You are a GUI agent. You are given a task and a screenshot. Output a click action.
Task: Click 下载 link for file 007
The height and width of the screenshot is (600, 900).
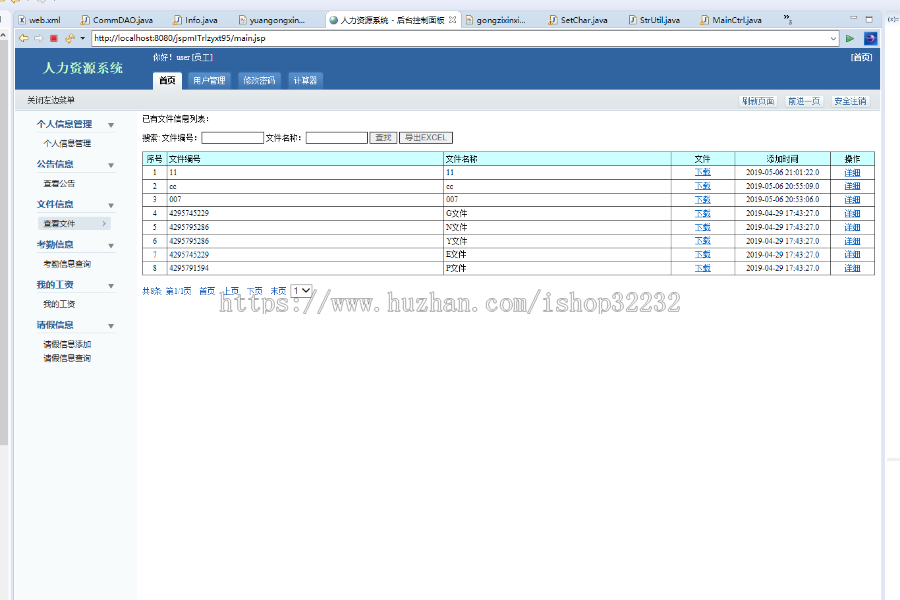(x=702, y=200)
